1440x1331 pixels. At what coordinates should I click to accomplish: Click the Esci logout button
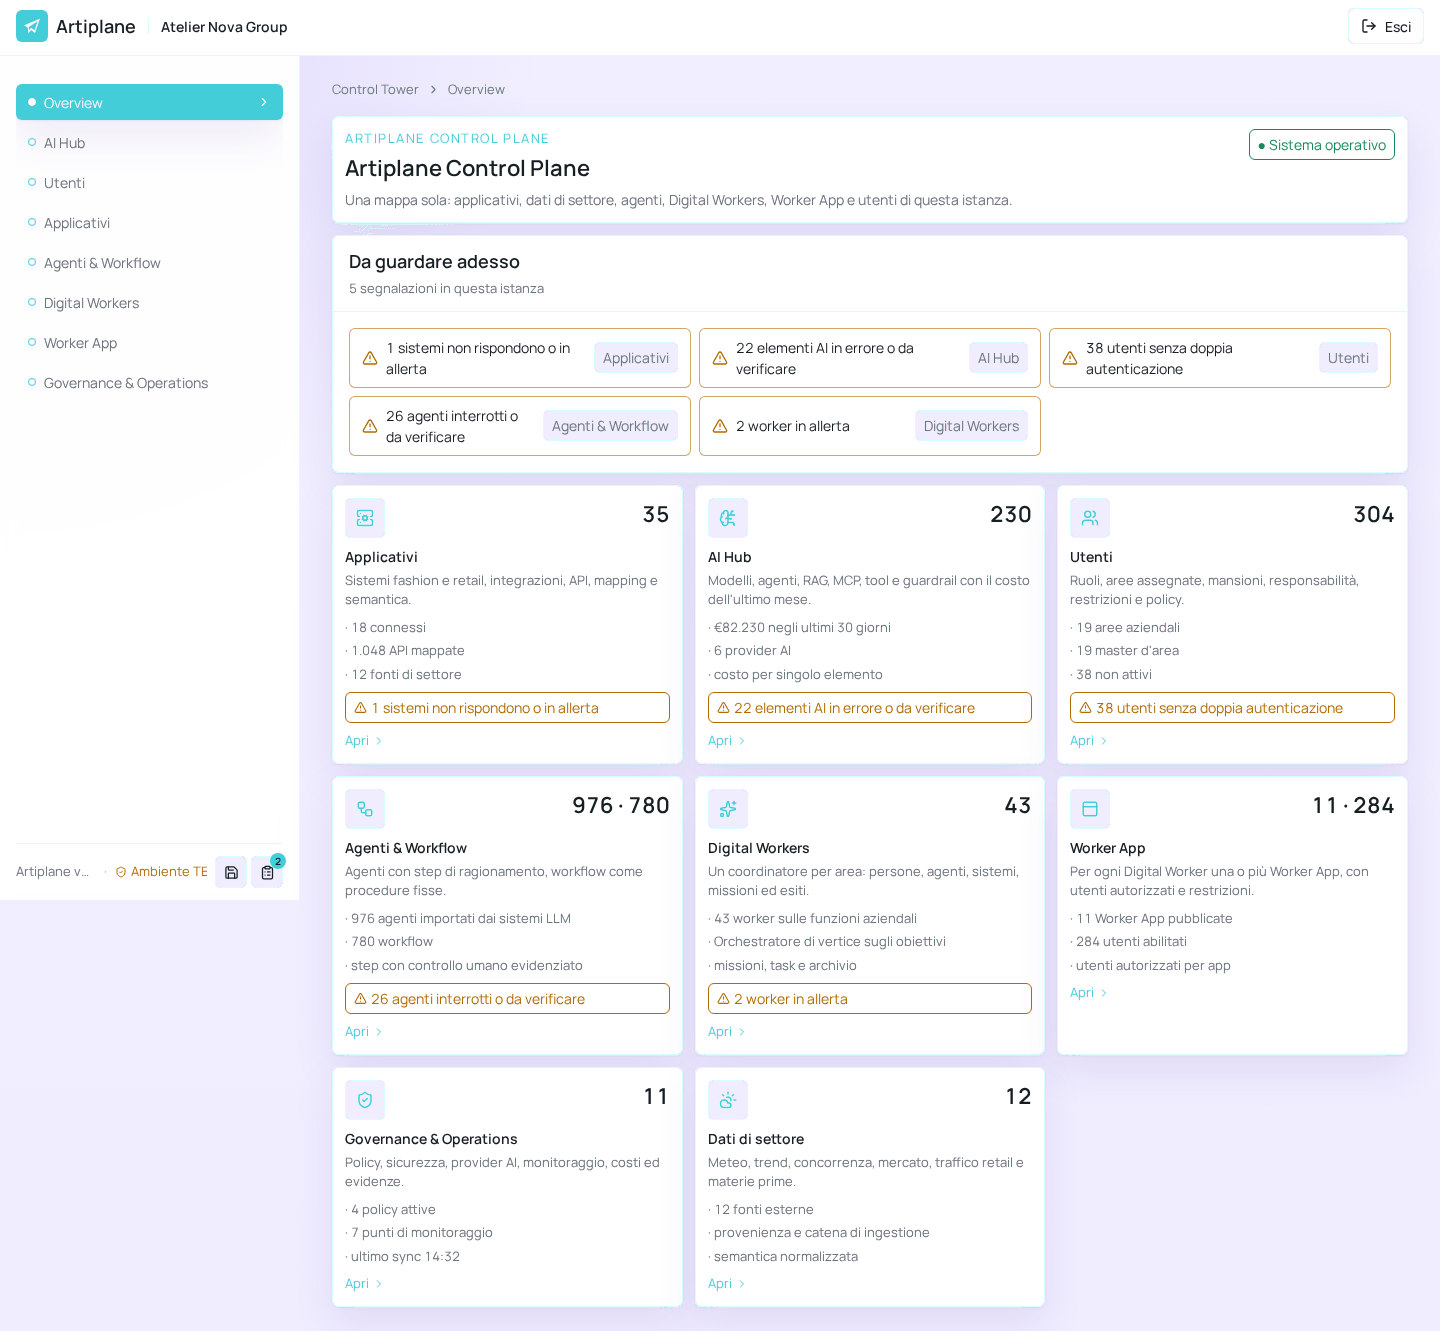coord(1386,27)
